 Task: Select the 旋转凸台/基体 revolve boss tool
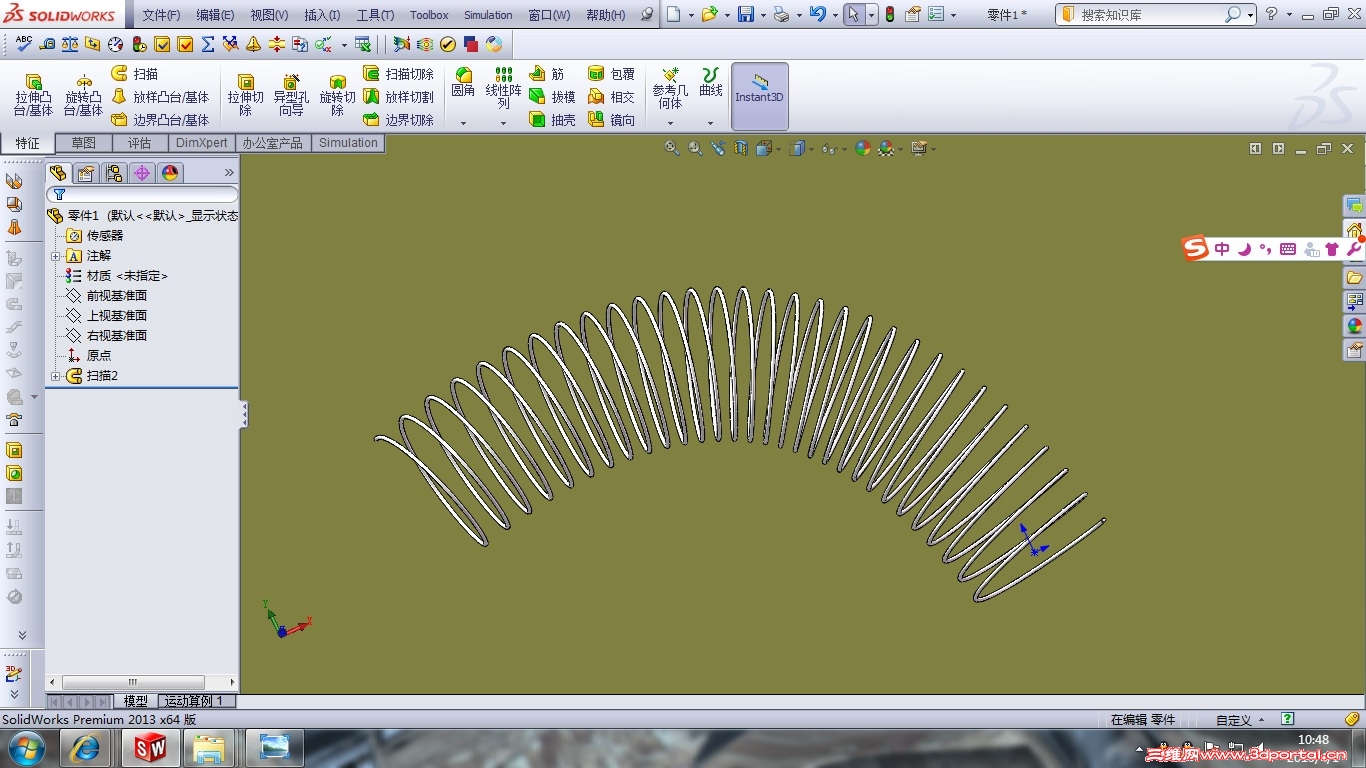click(x=83, y=96)
